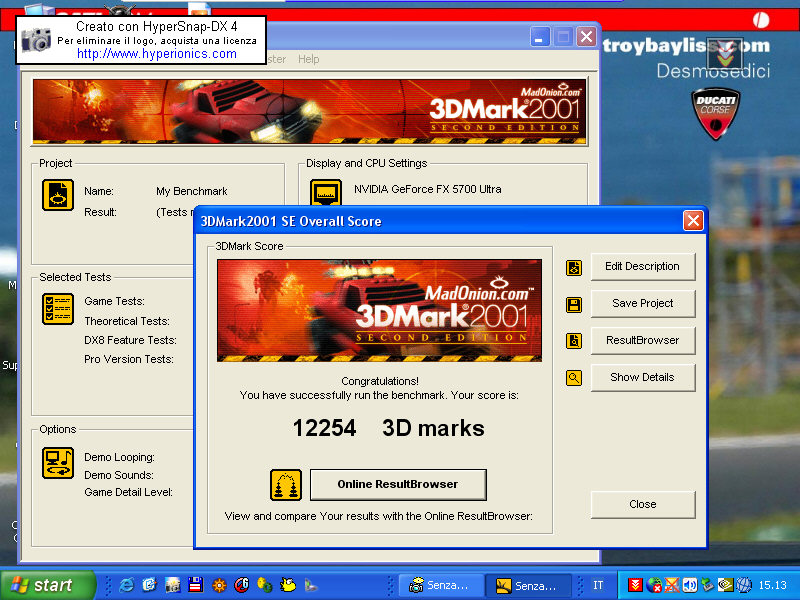Click the Selected Tests checklist icon
This screenshot has height=600, width=800.
(58, 309)
